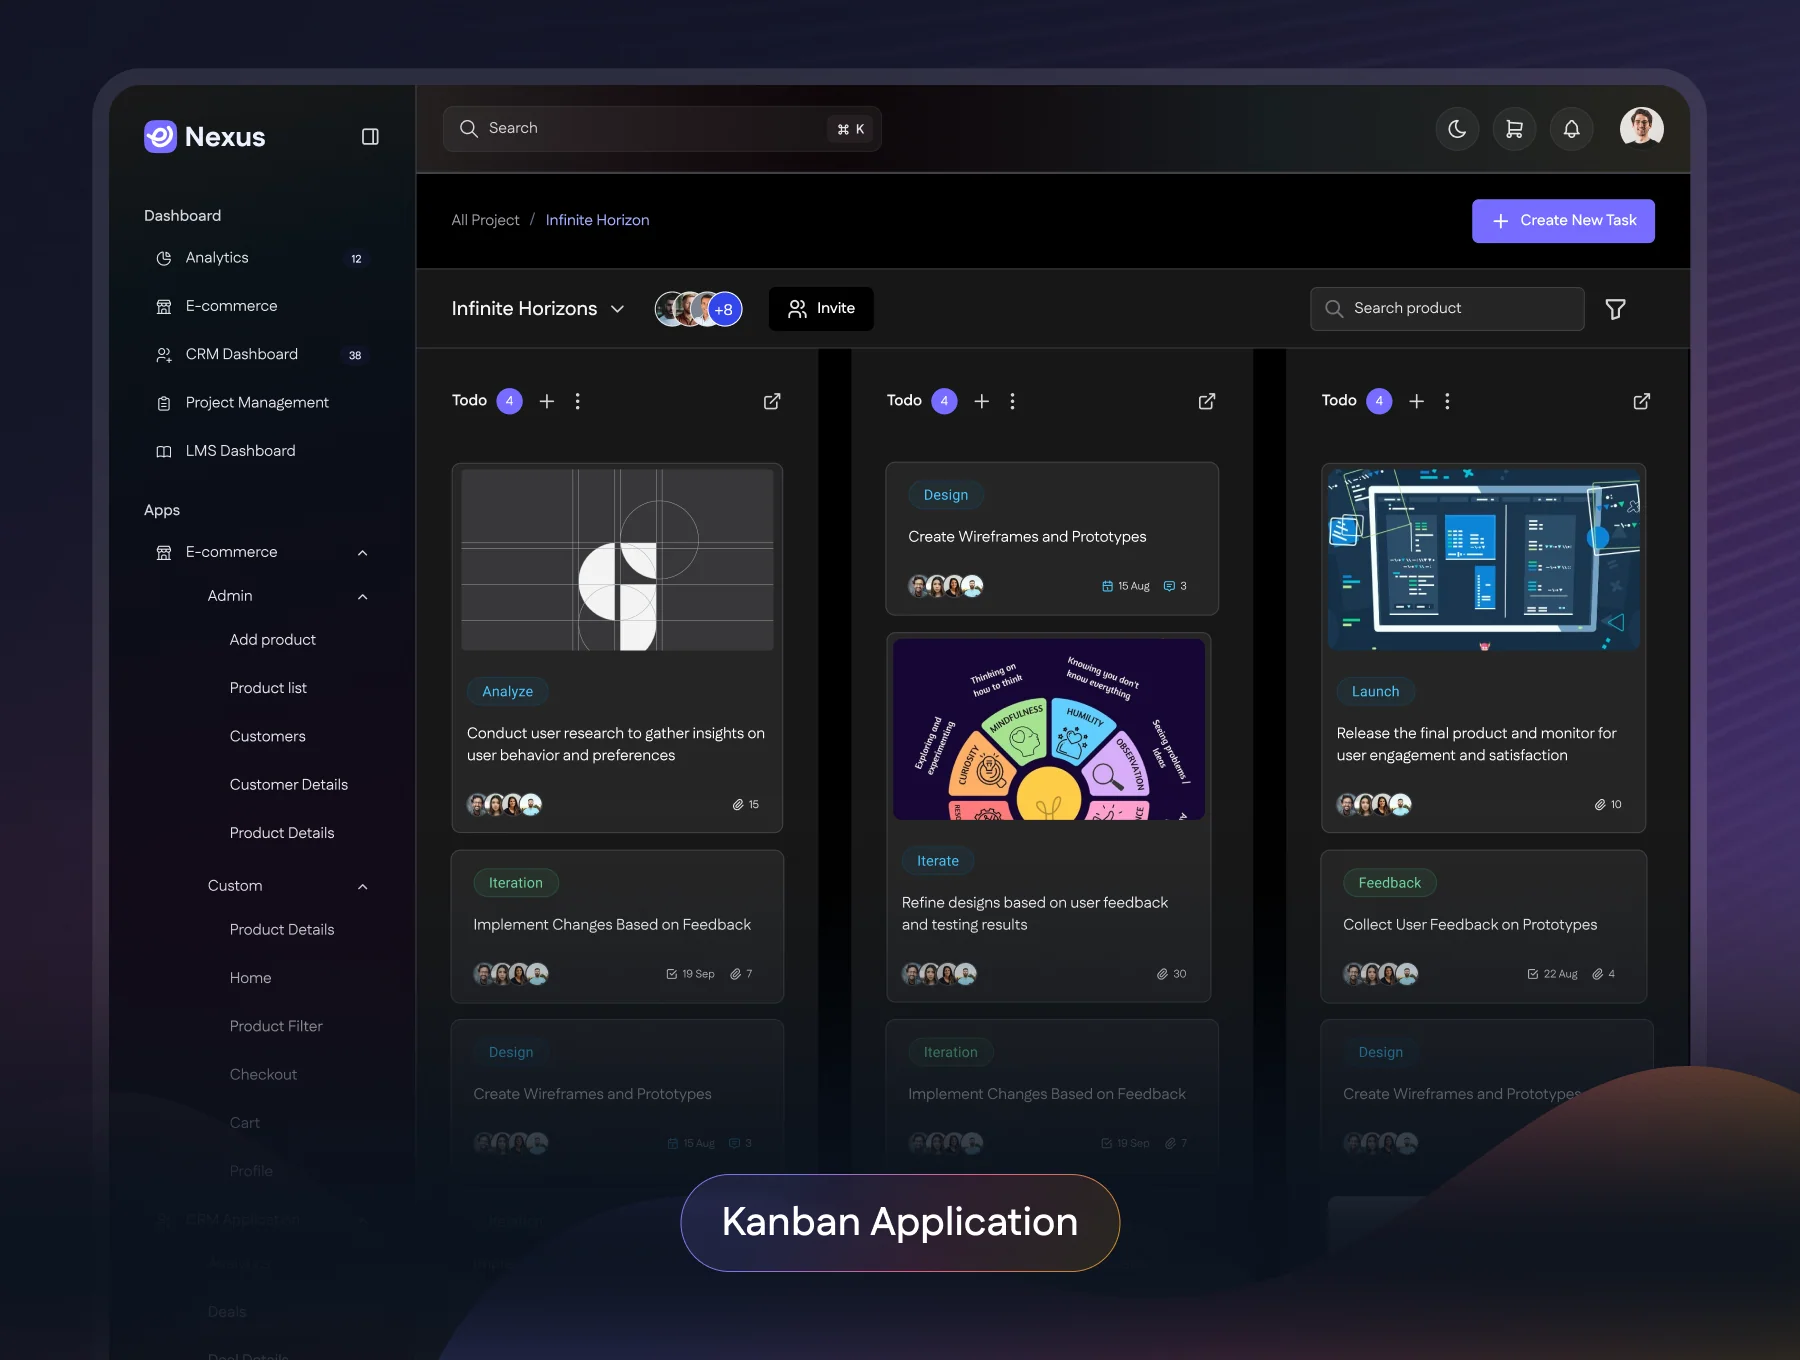
Task: Select Customer Details menu item
Action: pyautogui.click(x=288, y=785)
